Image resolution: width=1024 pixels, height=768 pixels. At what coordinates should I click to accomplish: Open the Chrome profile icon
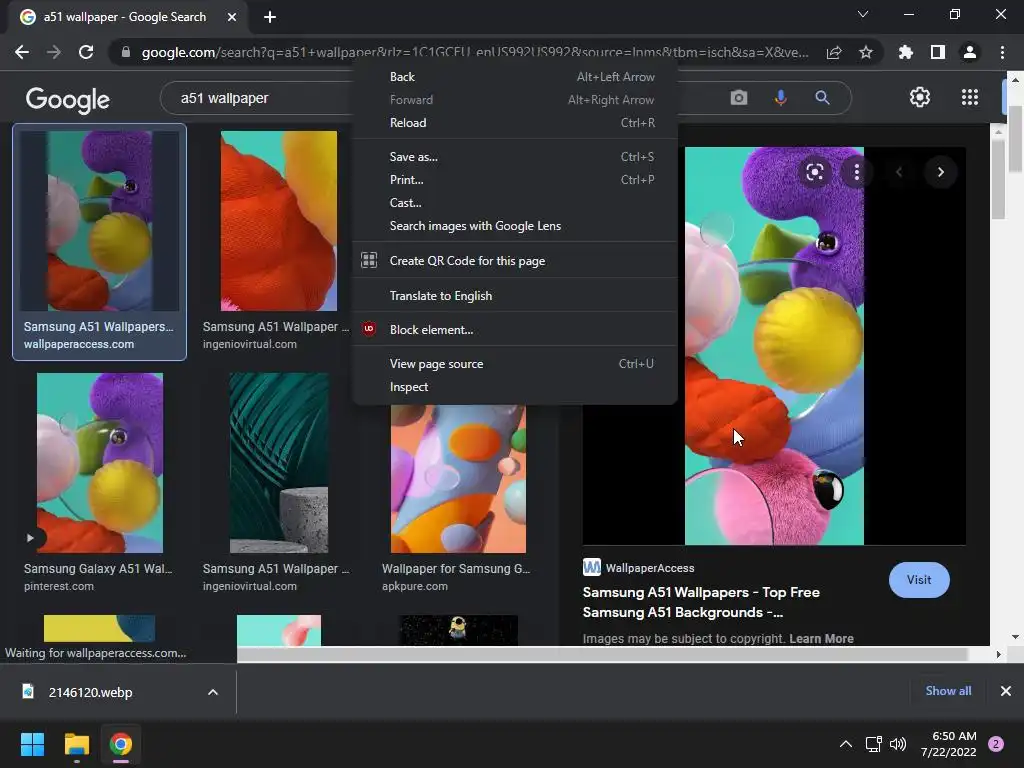coord(970,52)
